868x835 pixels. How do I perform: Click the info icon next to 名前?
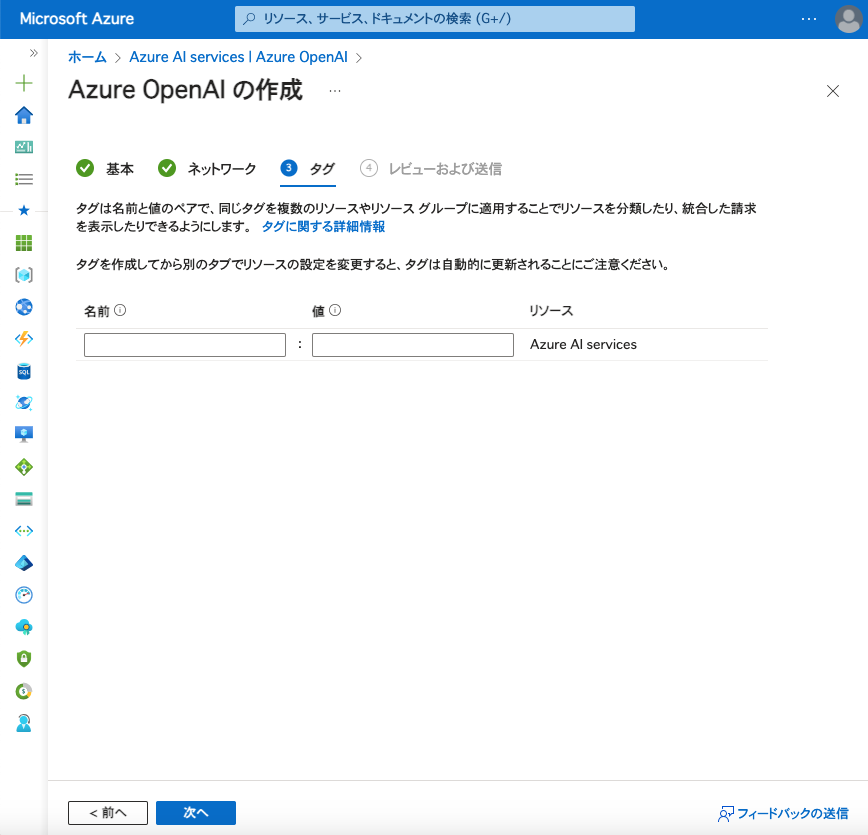click(x=120, y=310)
